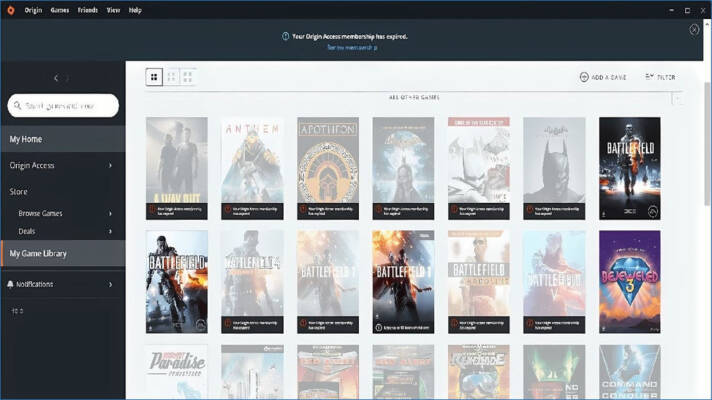
Task: Open Anthem game tile
Action: pyautogui.click(x=252, y=168)
